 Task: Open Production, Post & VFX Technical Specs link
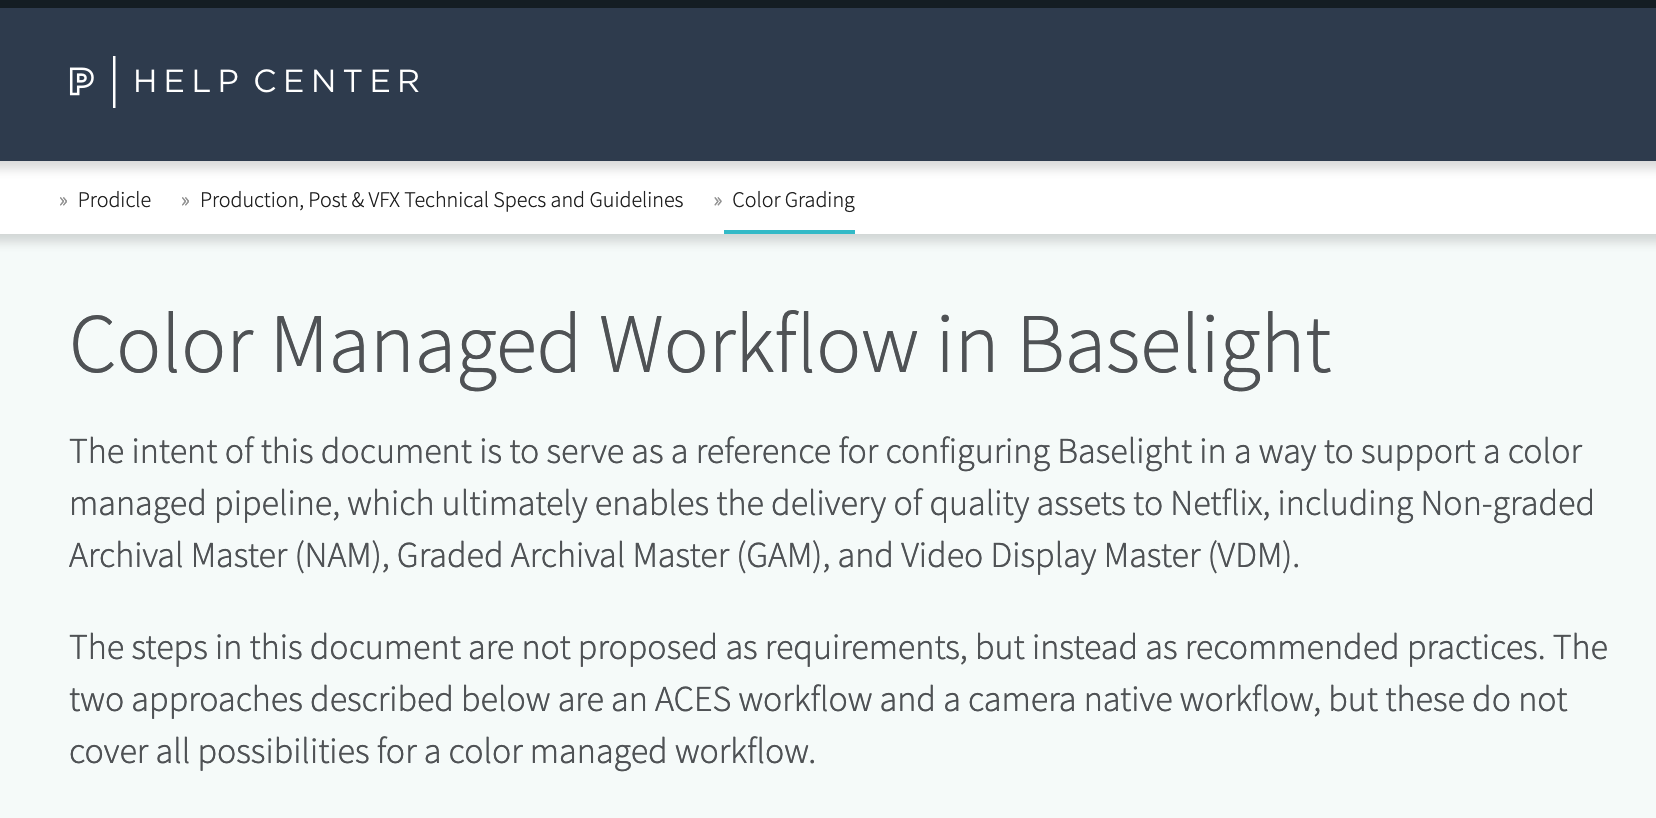click(441, 200)
